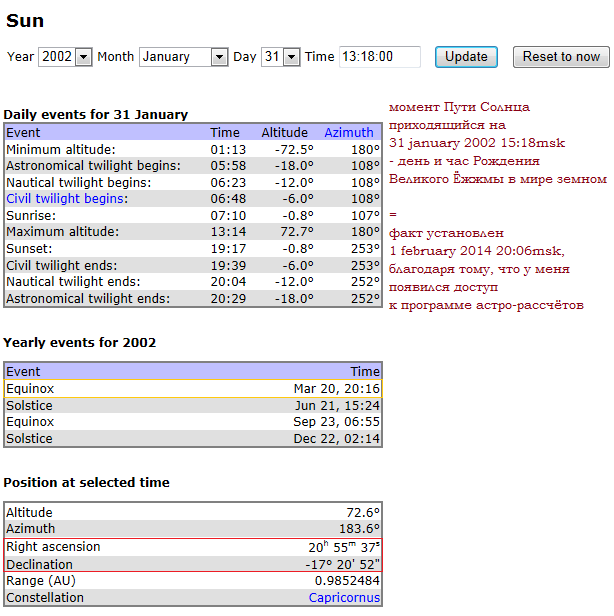Click the Range (AU) value 0.9852484

click(347, 581)
